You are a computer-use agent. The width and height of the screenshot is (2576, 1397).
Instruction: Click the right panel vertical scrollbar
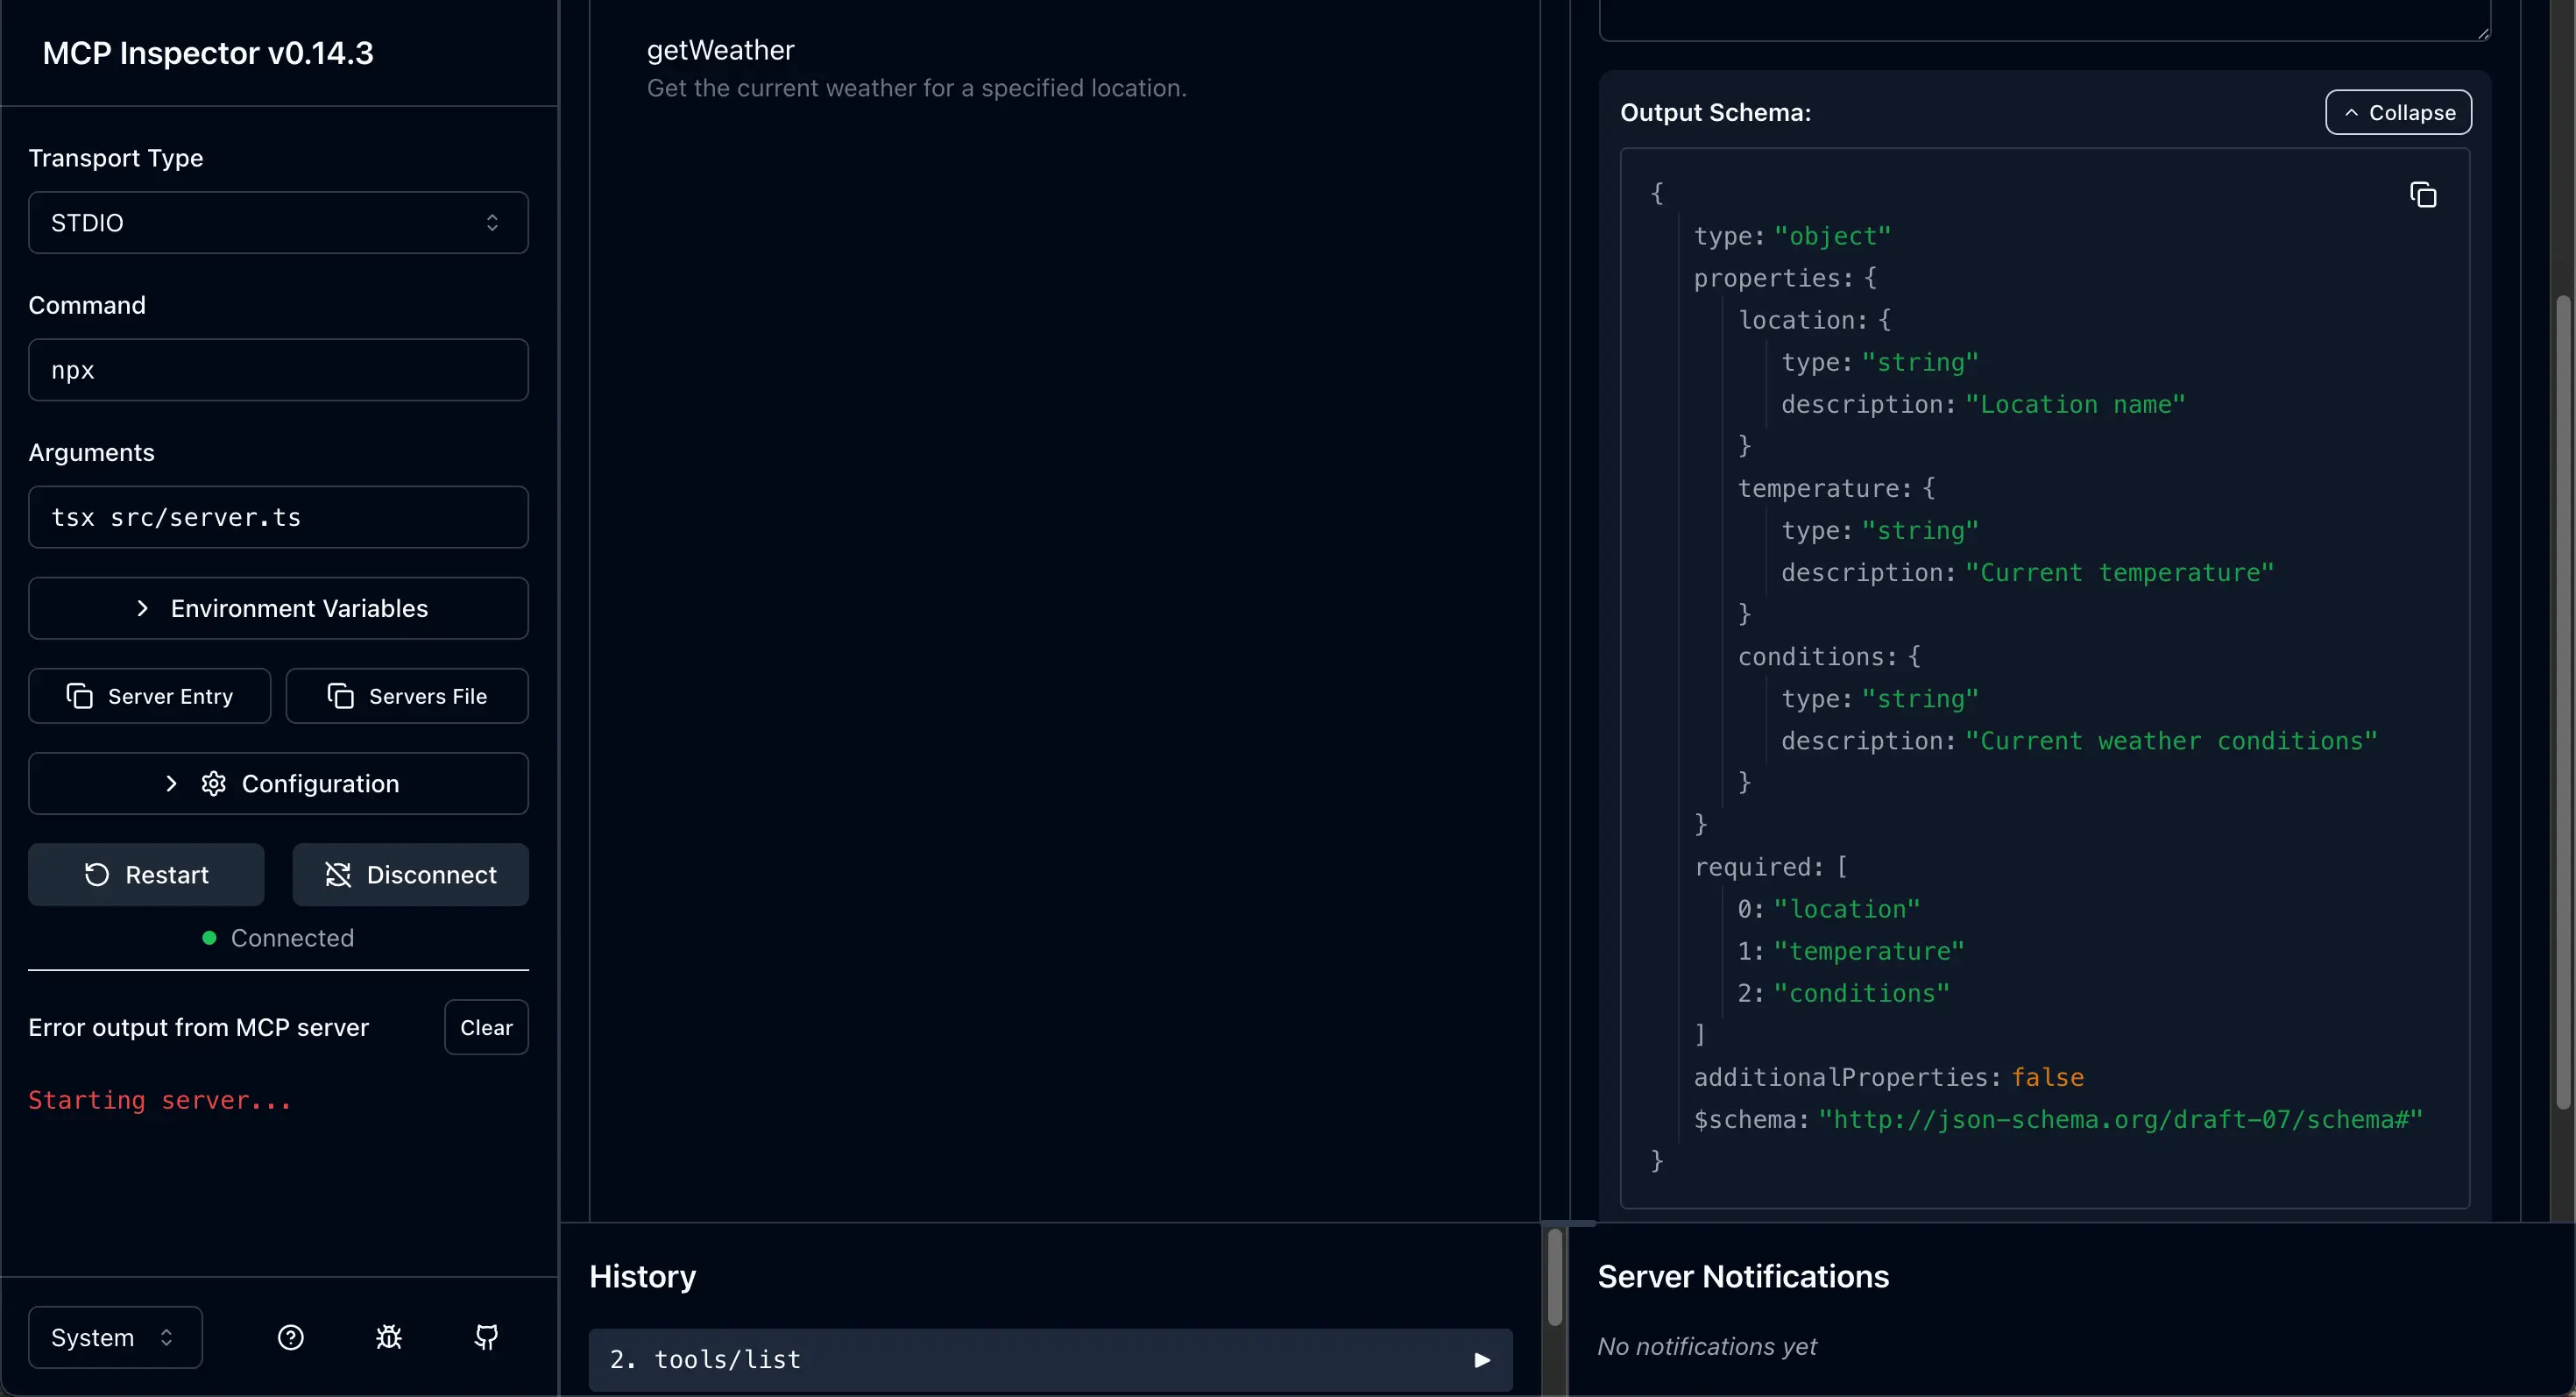[x=2563, y=700]
